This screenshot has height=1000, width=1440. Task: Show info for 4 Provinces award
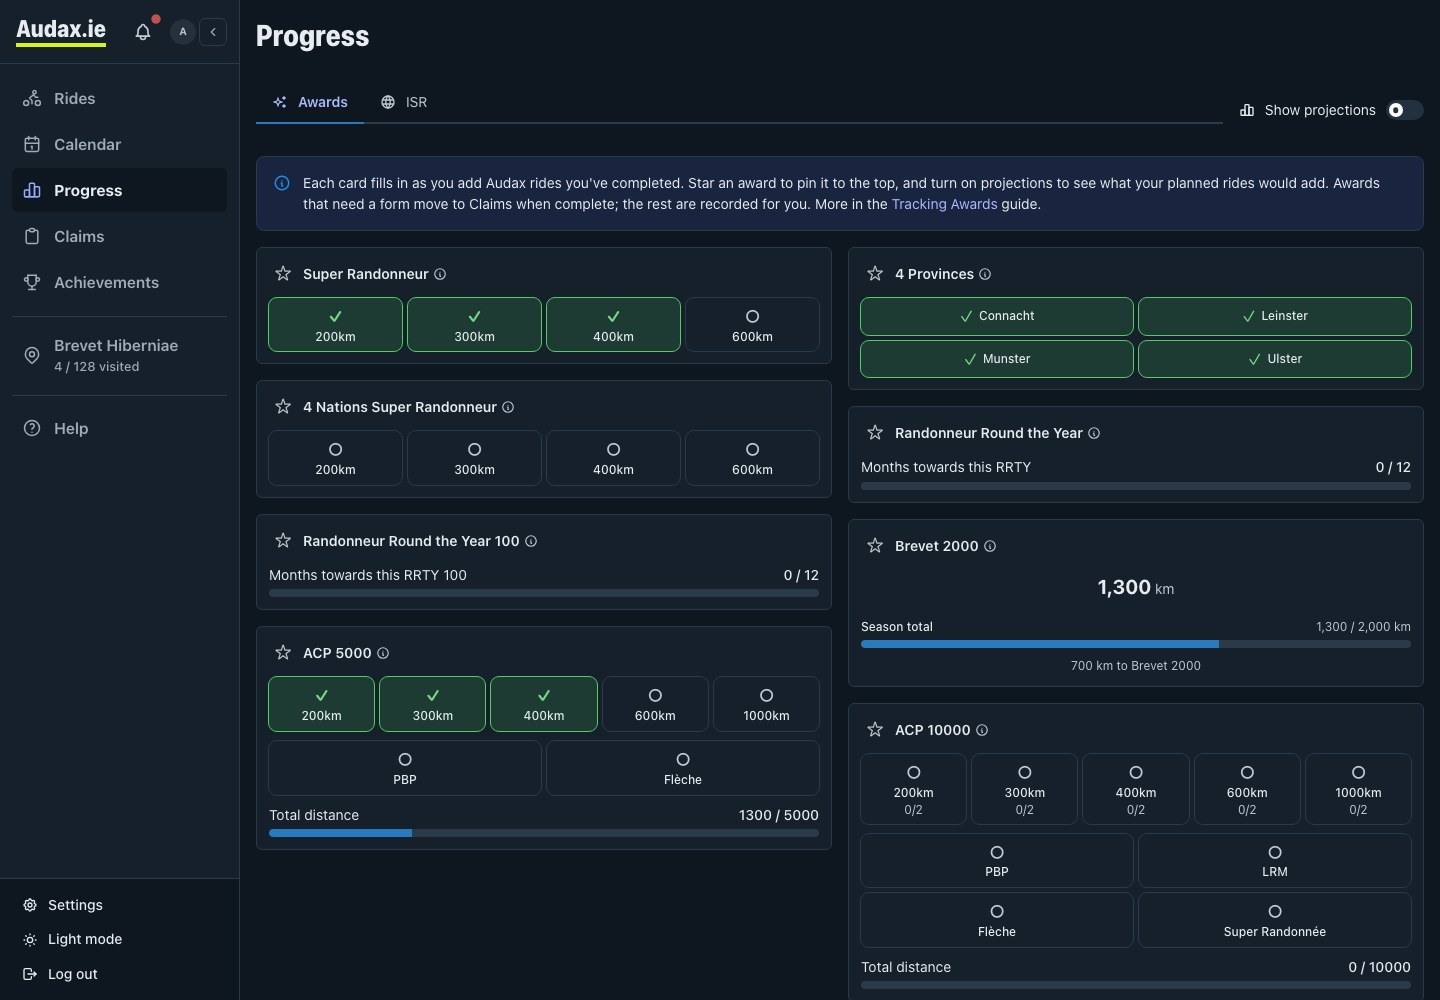pos(985,274)
